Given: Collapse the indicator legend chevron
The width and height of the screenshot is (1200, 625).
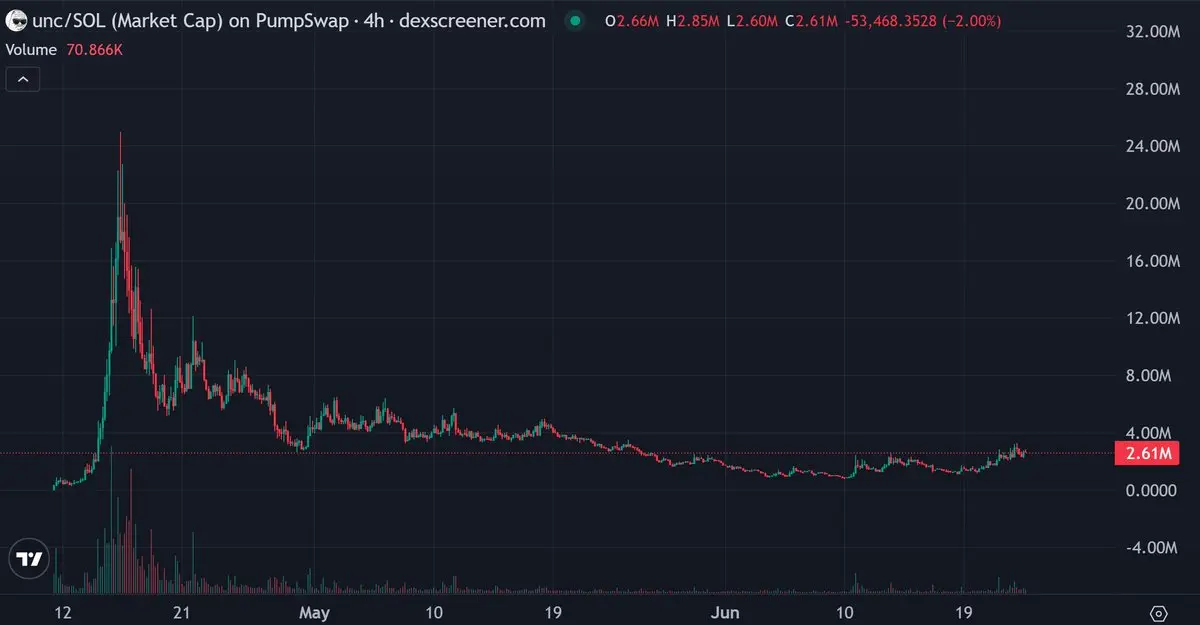Looking at the screenshot, I should (x=23, y=79).
